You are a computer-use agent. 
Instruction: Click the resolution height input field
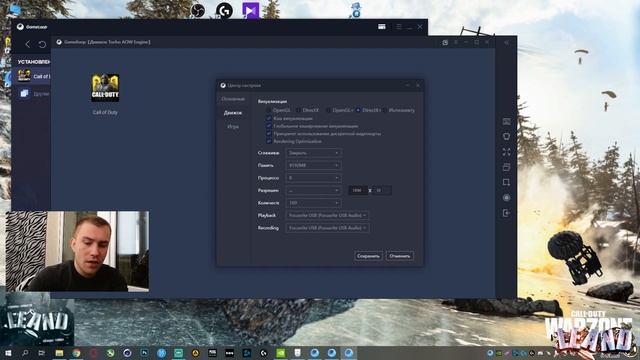pos(382,190)
